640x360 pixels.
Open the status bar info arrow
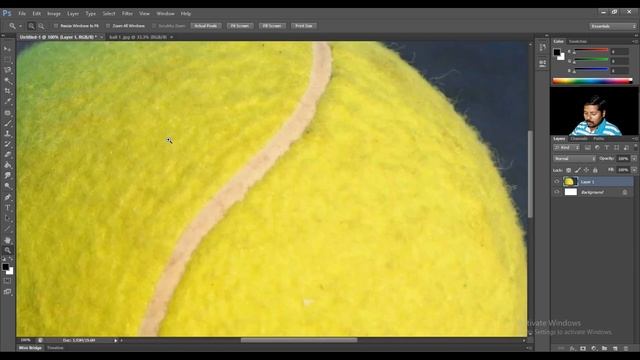coord(116,340)
